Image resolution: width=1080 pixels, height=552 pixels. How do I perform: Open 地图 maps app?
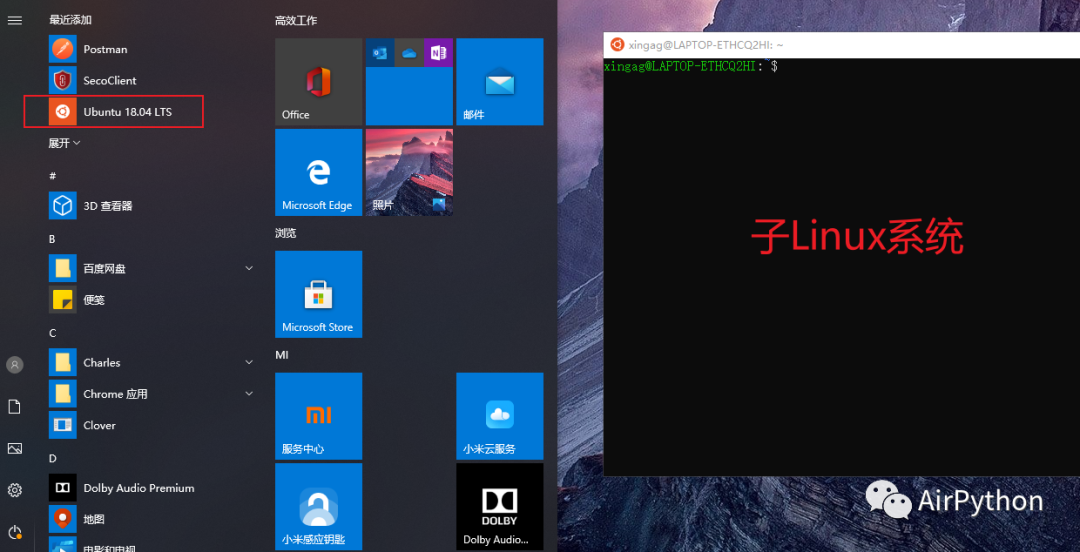pyautogui.click(x=153, y=519)
